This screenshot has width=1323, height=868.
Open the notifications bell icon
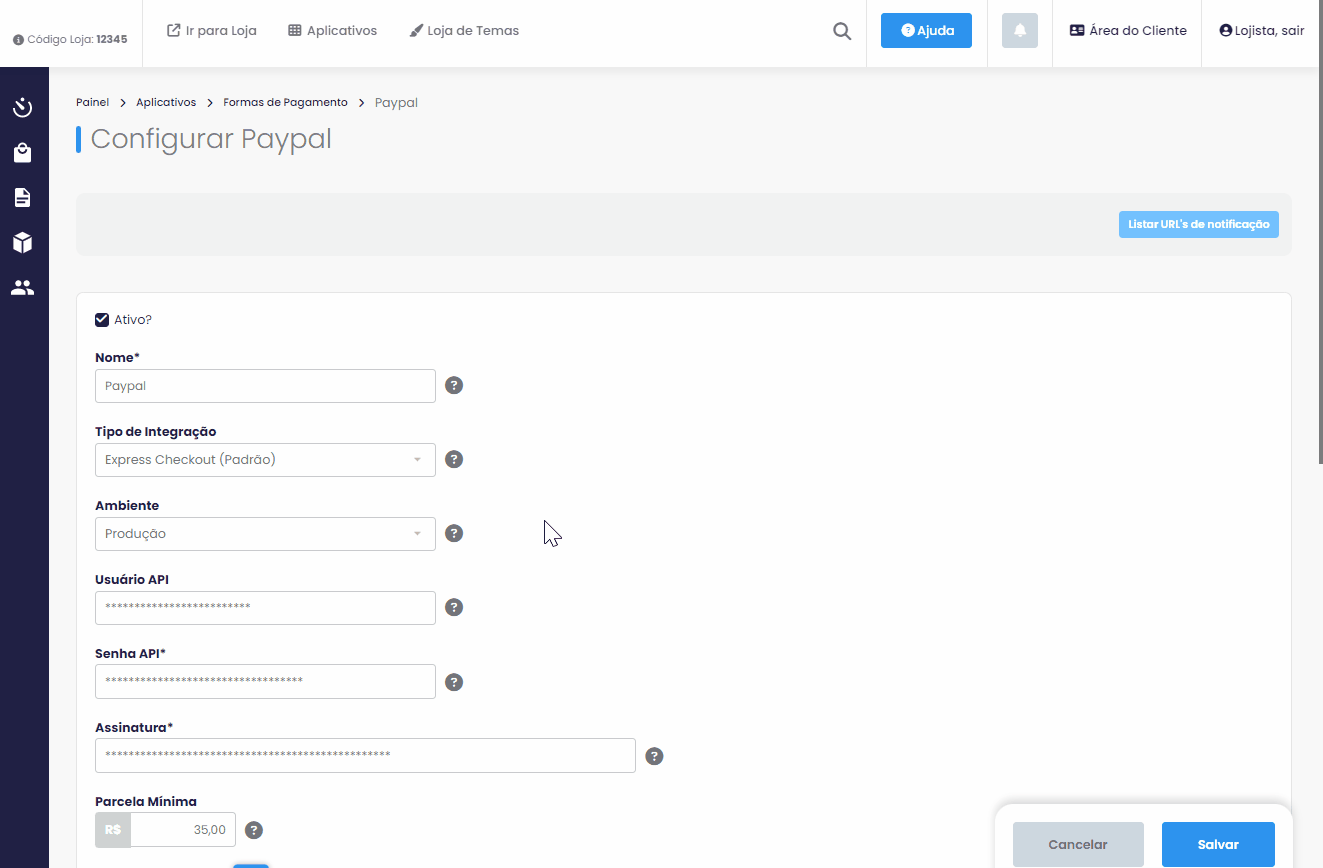coord(1020,31)
